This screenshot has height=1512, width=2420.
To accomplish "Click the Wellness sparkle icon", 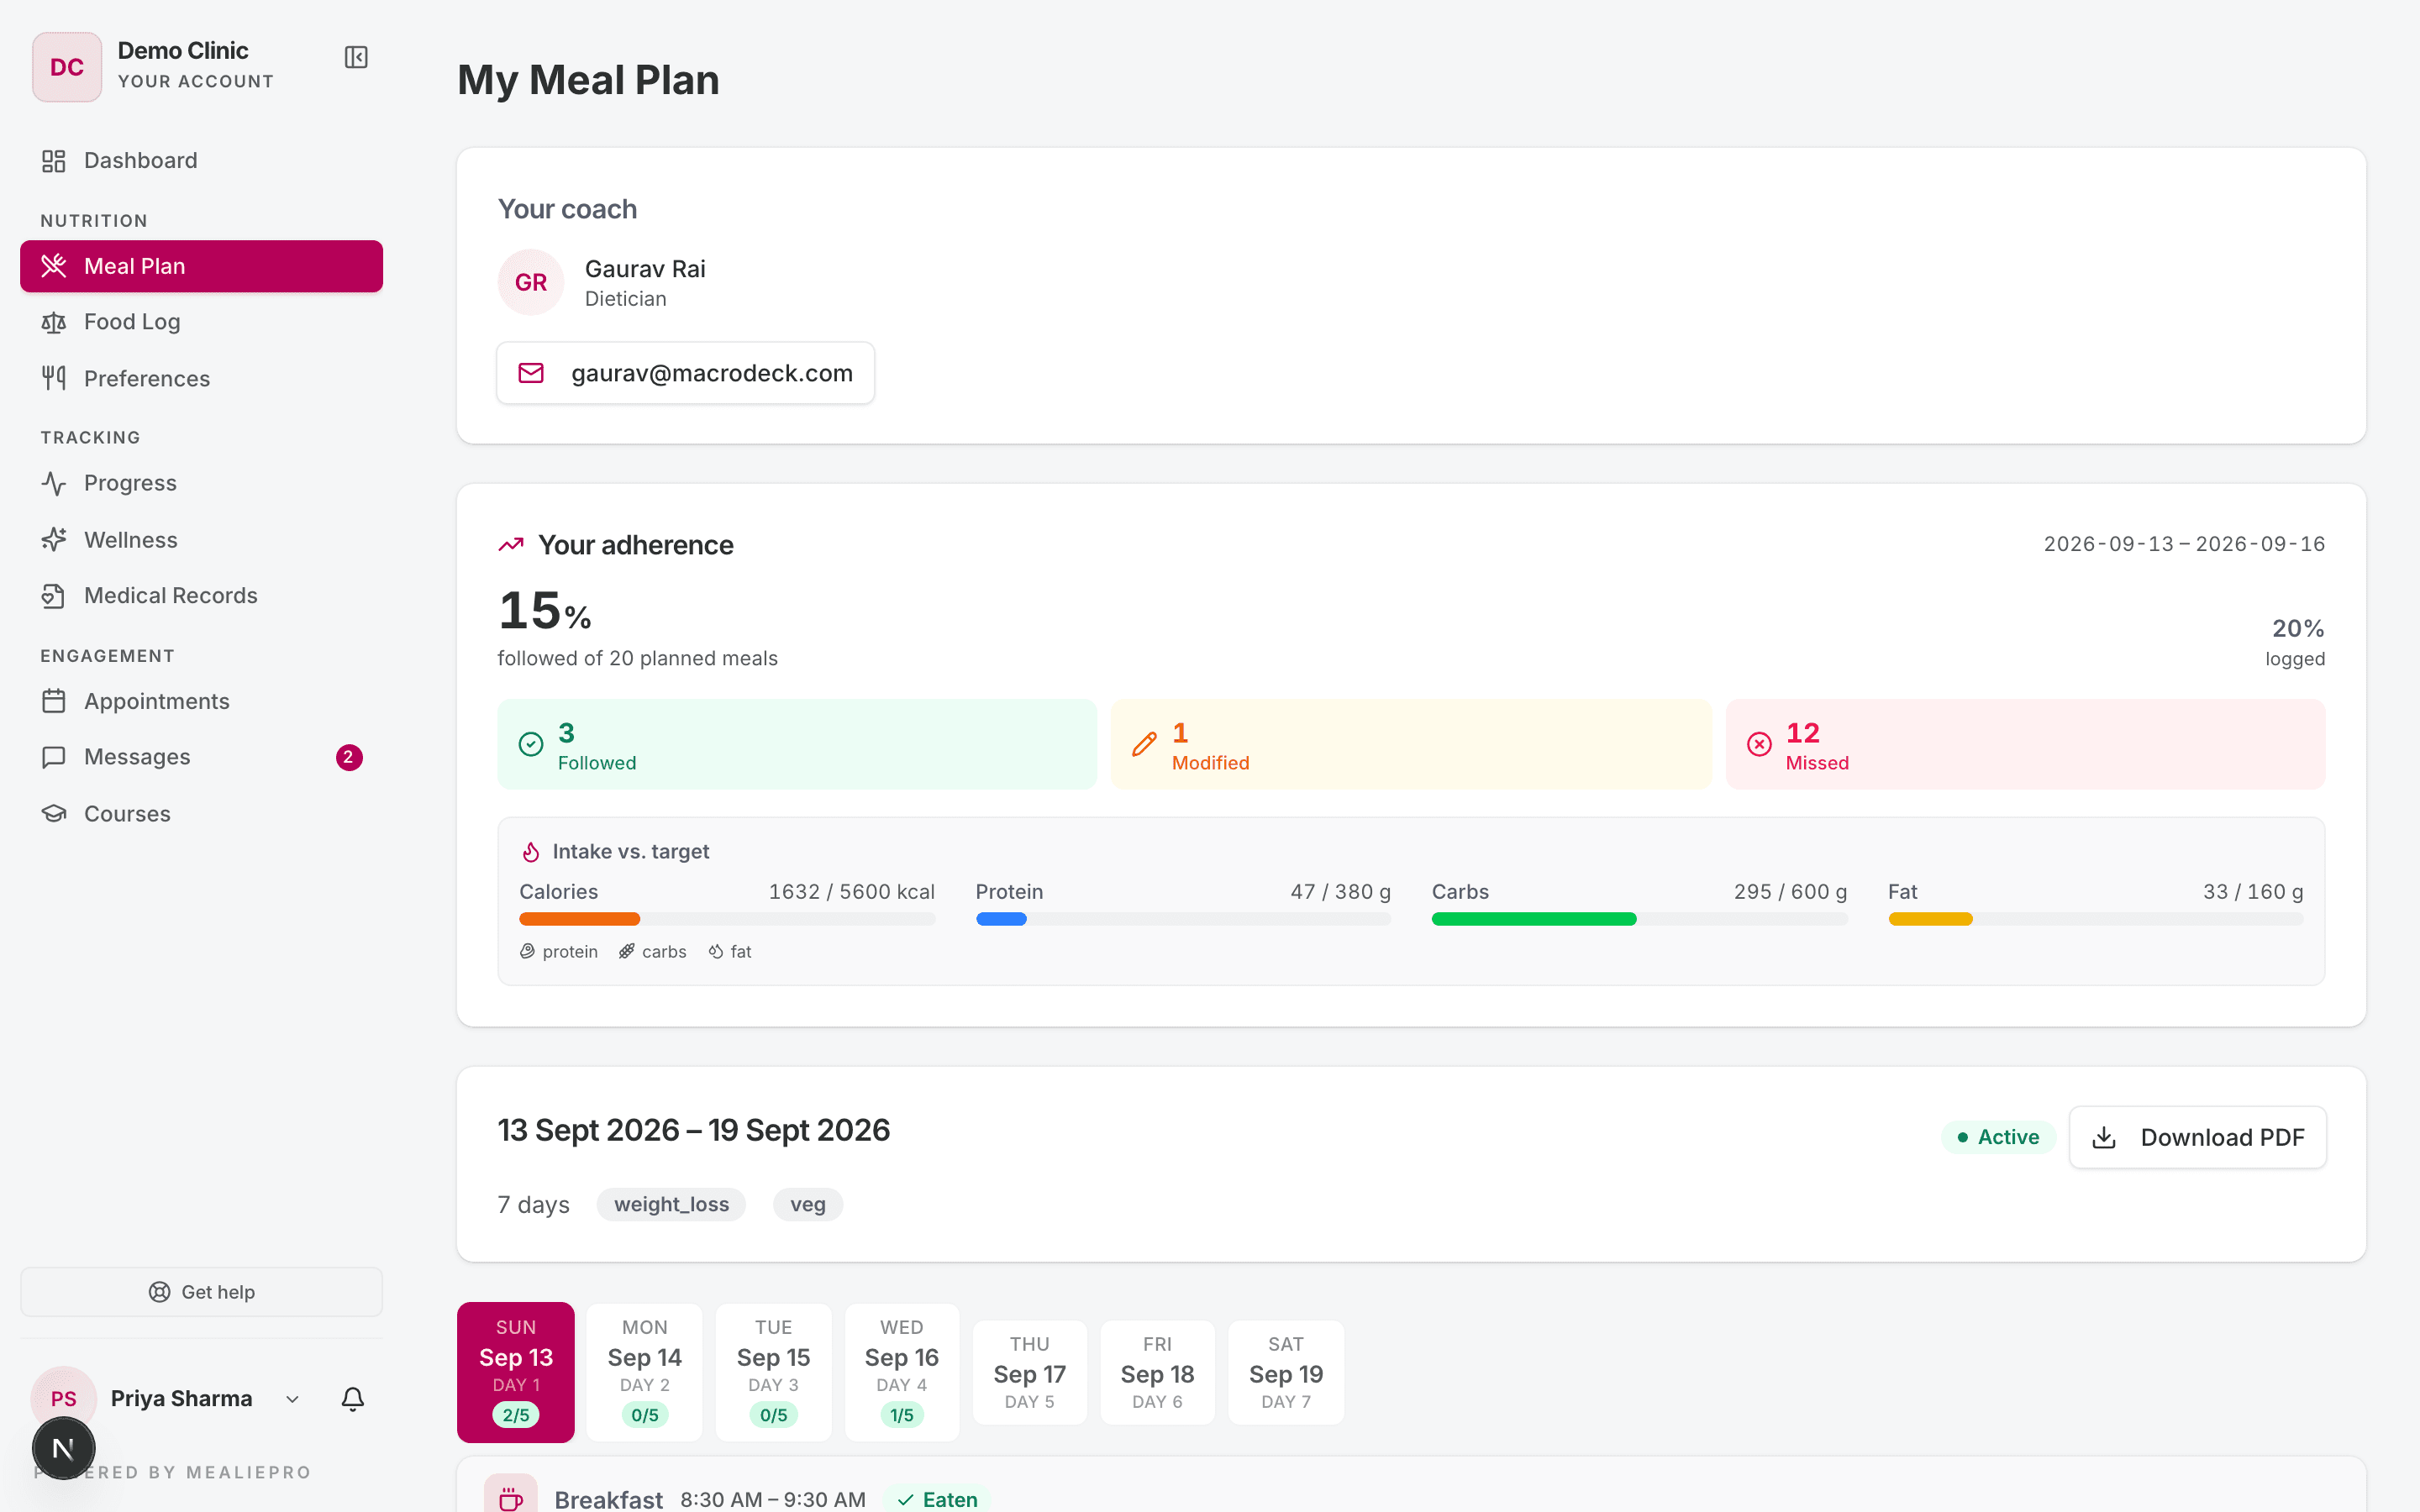I will [x=54, y=540].
